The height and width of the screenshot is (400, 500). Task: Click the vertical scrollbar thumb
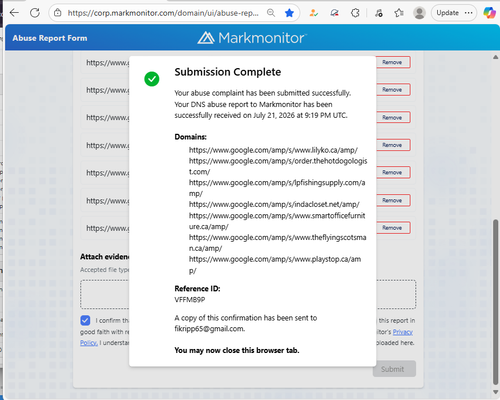[496, 302]
